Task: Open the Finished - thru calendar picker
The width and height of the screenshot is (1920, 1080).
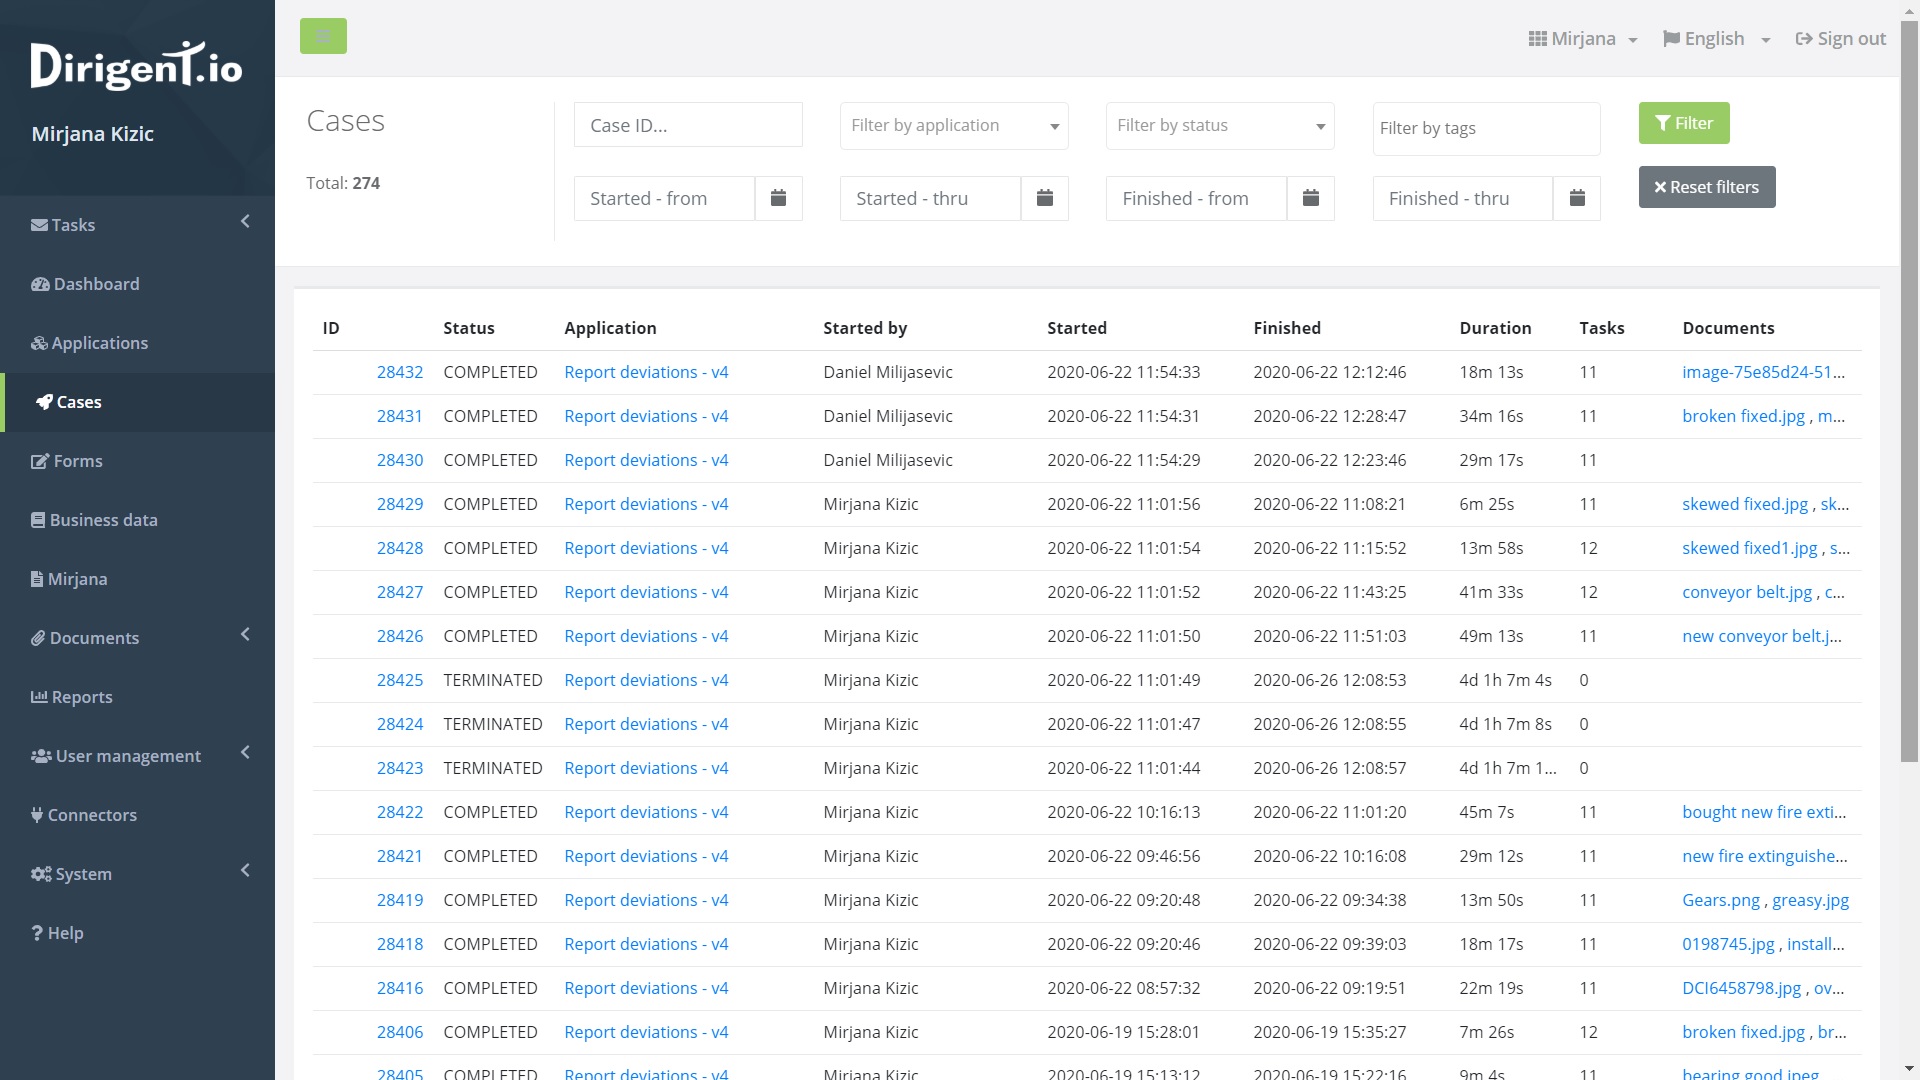Action: coord(1576,198)
